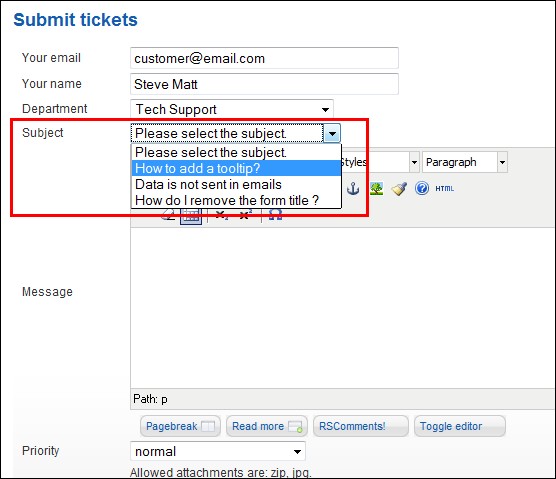Click the anchor insert icon

tap(353, 188)
